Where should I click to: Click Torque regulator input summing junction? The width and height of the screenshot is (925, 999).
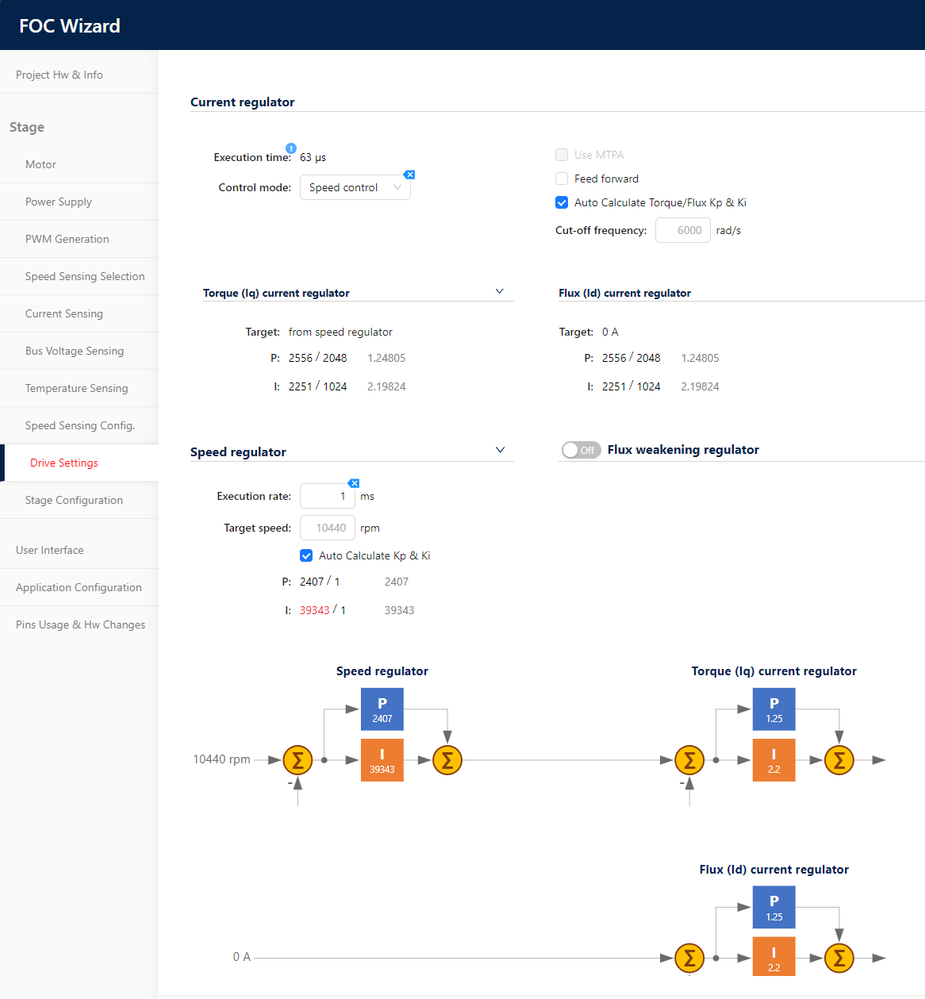click(x=689, y=760)
